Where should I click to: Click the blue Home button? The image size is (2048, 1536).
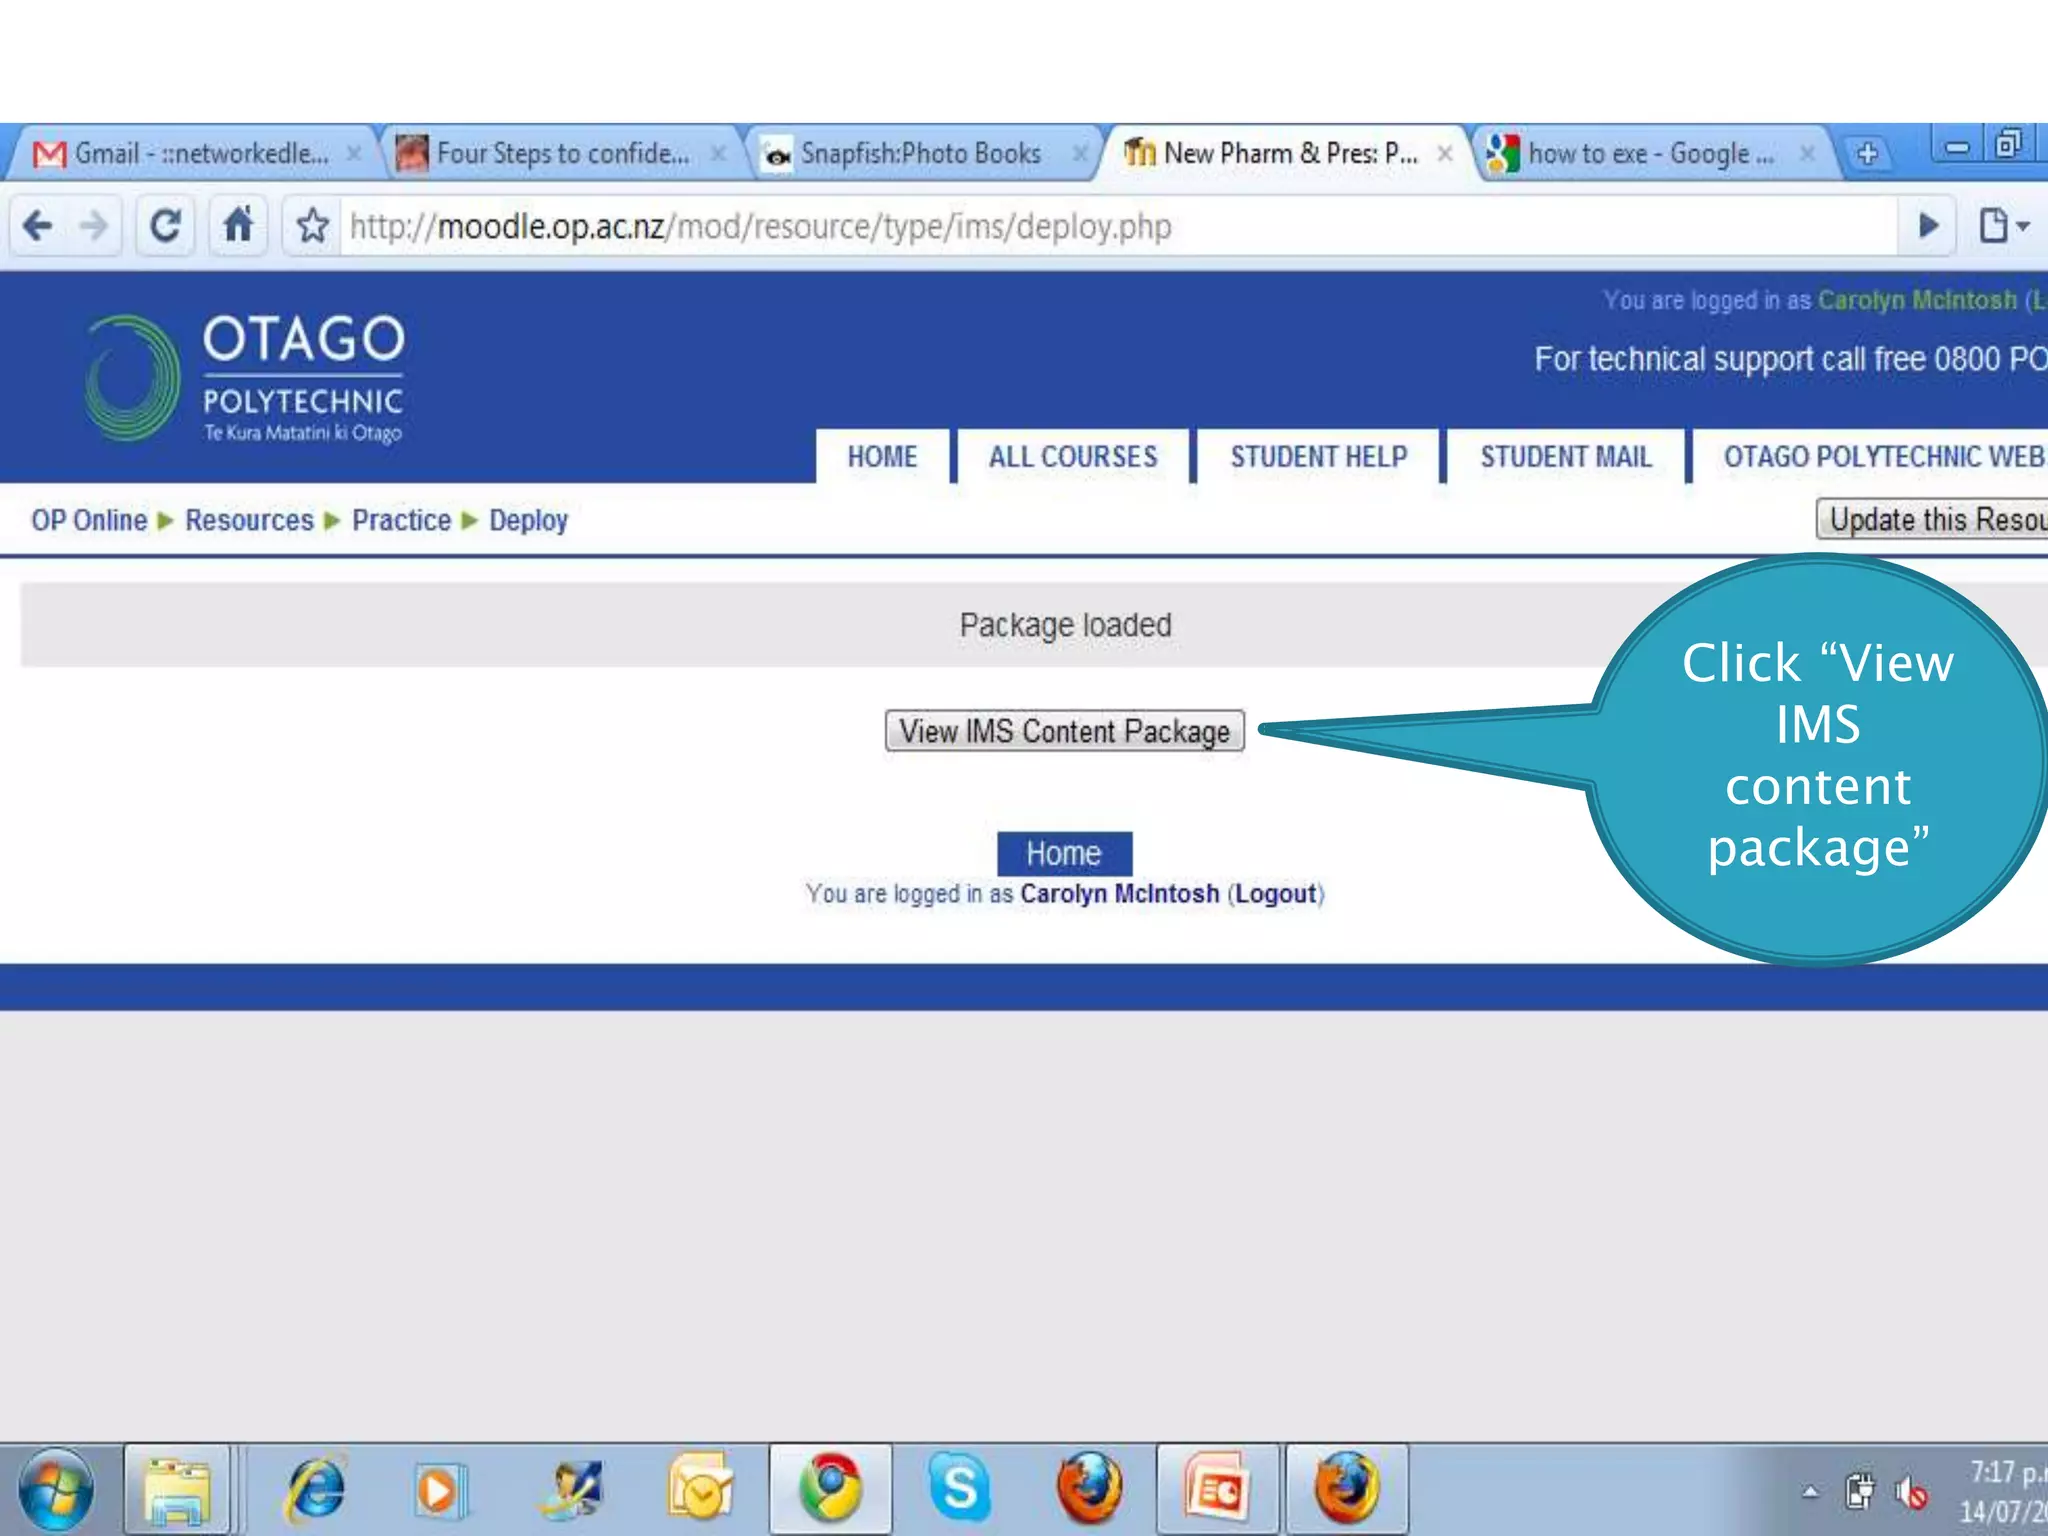coord(1064,853)
